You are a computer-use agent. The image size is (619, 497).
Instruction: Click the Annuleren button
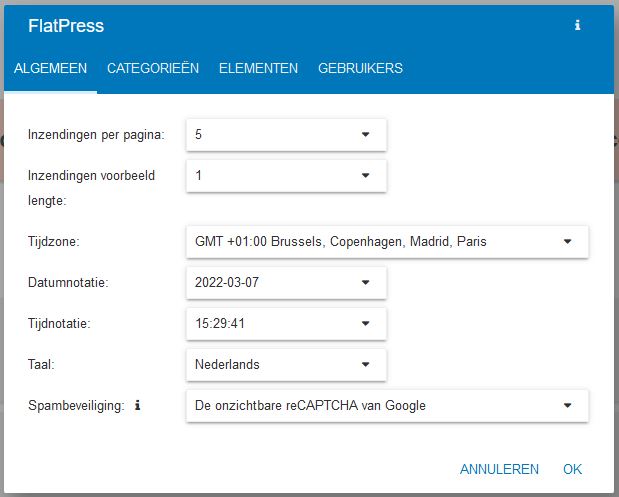tap(499, 469)
